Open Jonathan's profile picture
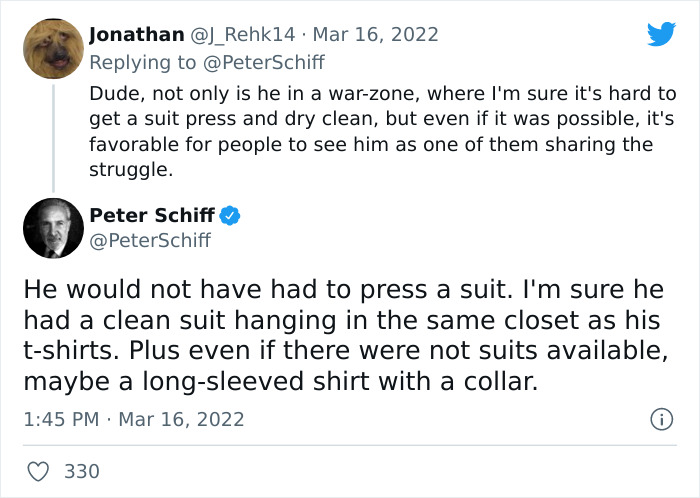The width and height of the screenshot is (700, 498). pos(50,49)
